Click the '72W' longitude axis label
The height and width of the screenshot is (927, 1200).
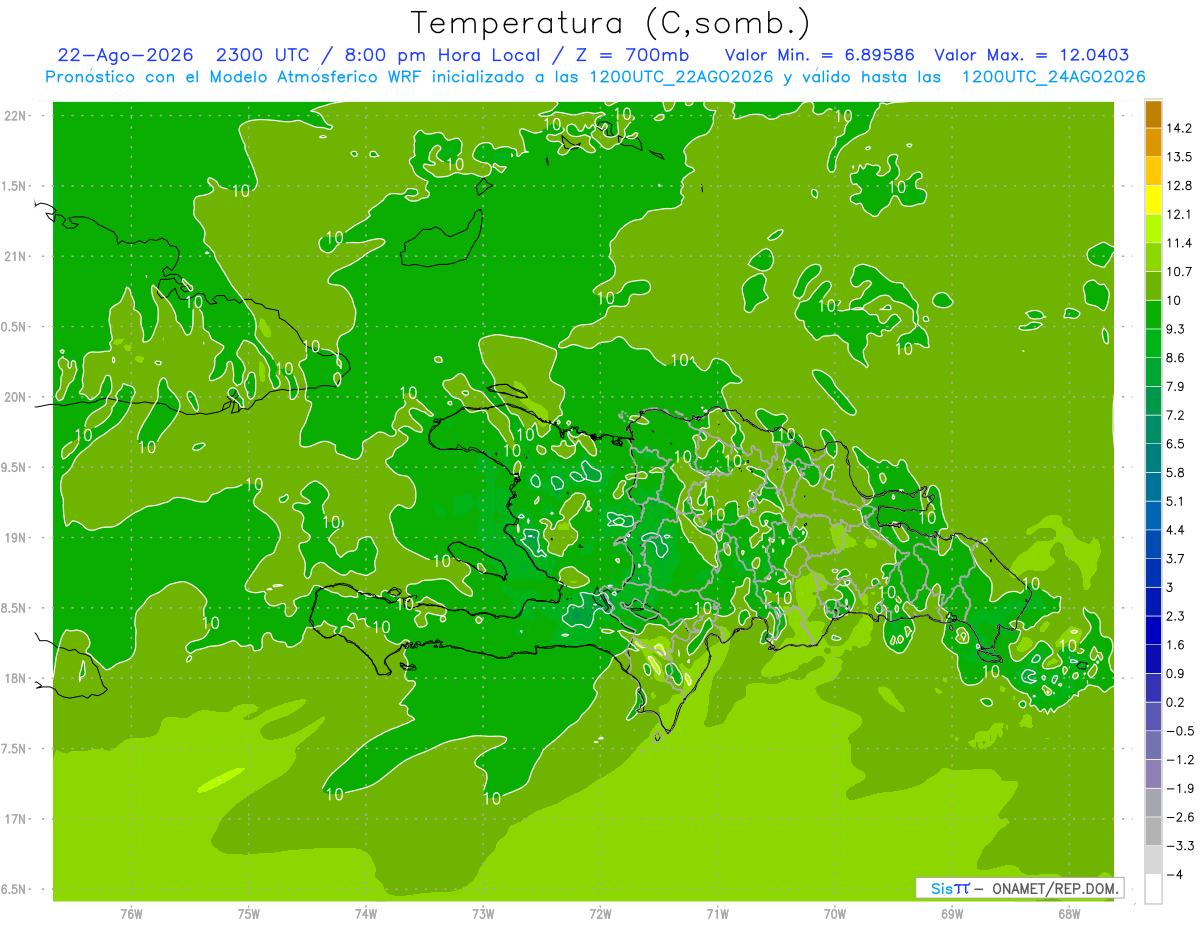coord(600,913)
